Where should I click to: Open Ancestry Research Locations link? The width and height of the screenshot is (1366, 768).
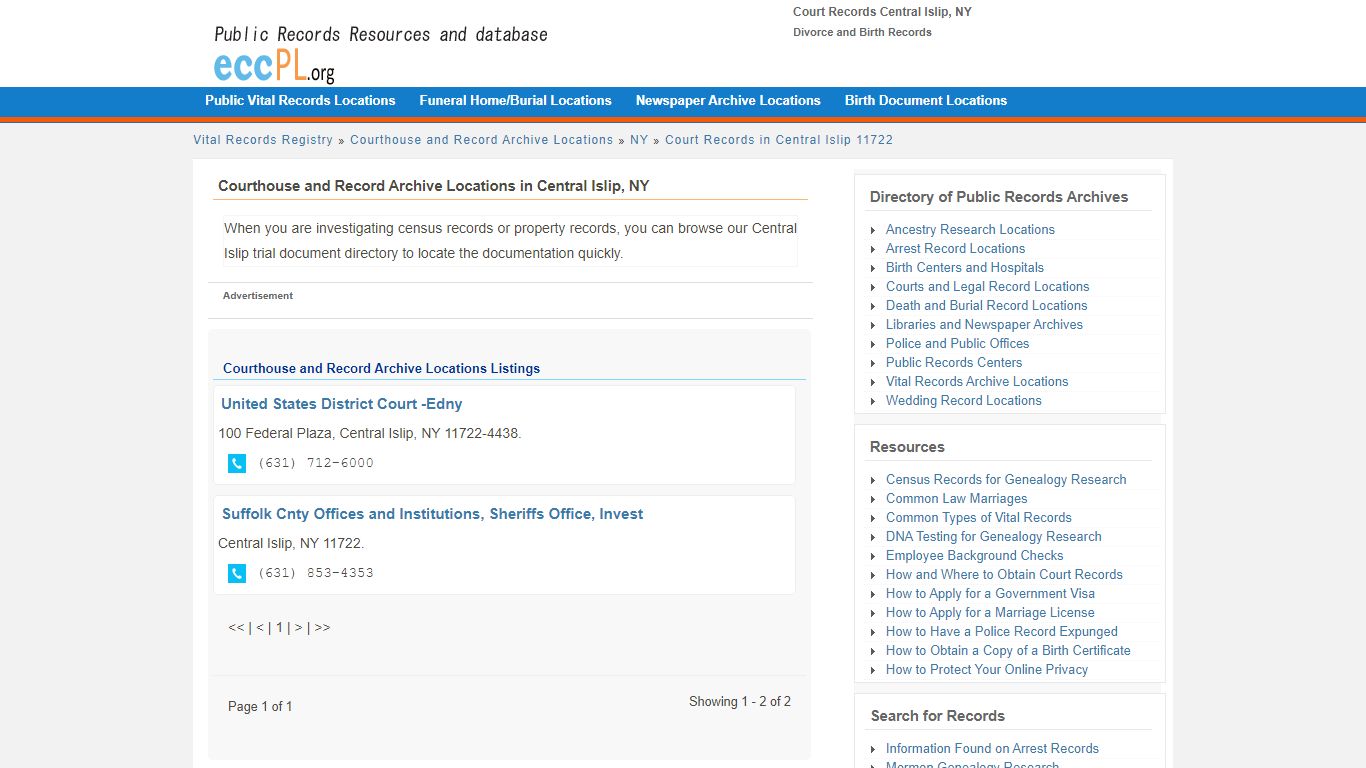[x=970, y=229]
